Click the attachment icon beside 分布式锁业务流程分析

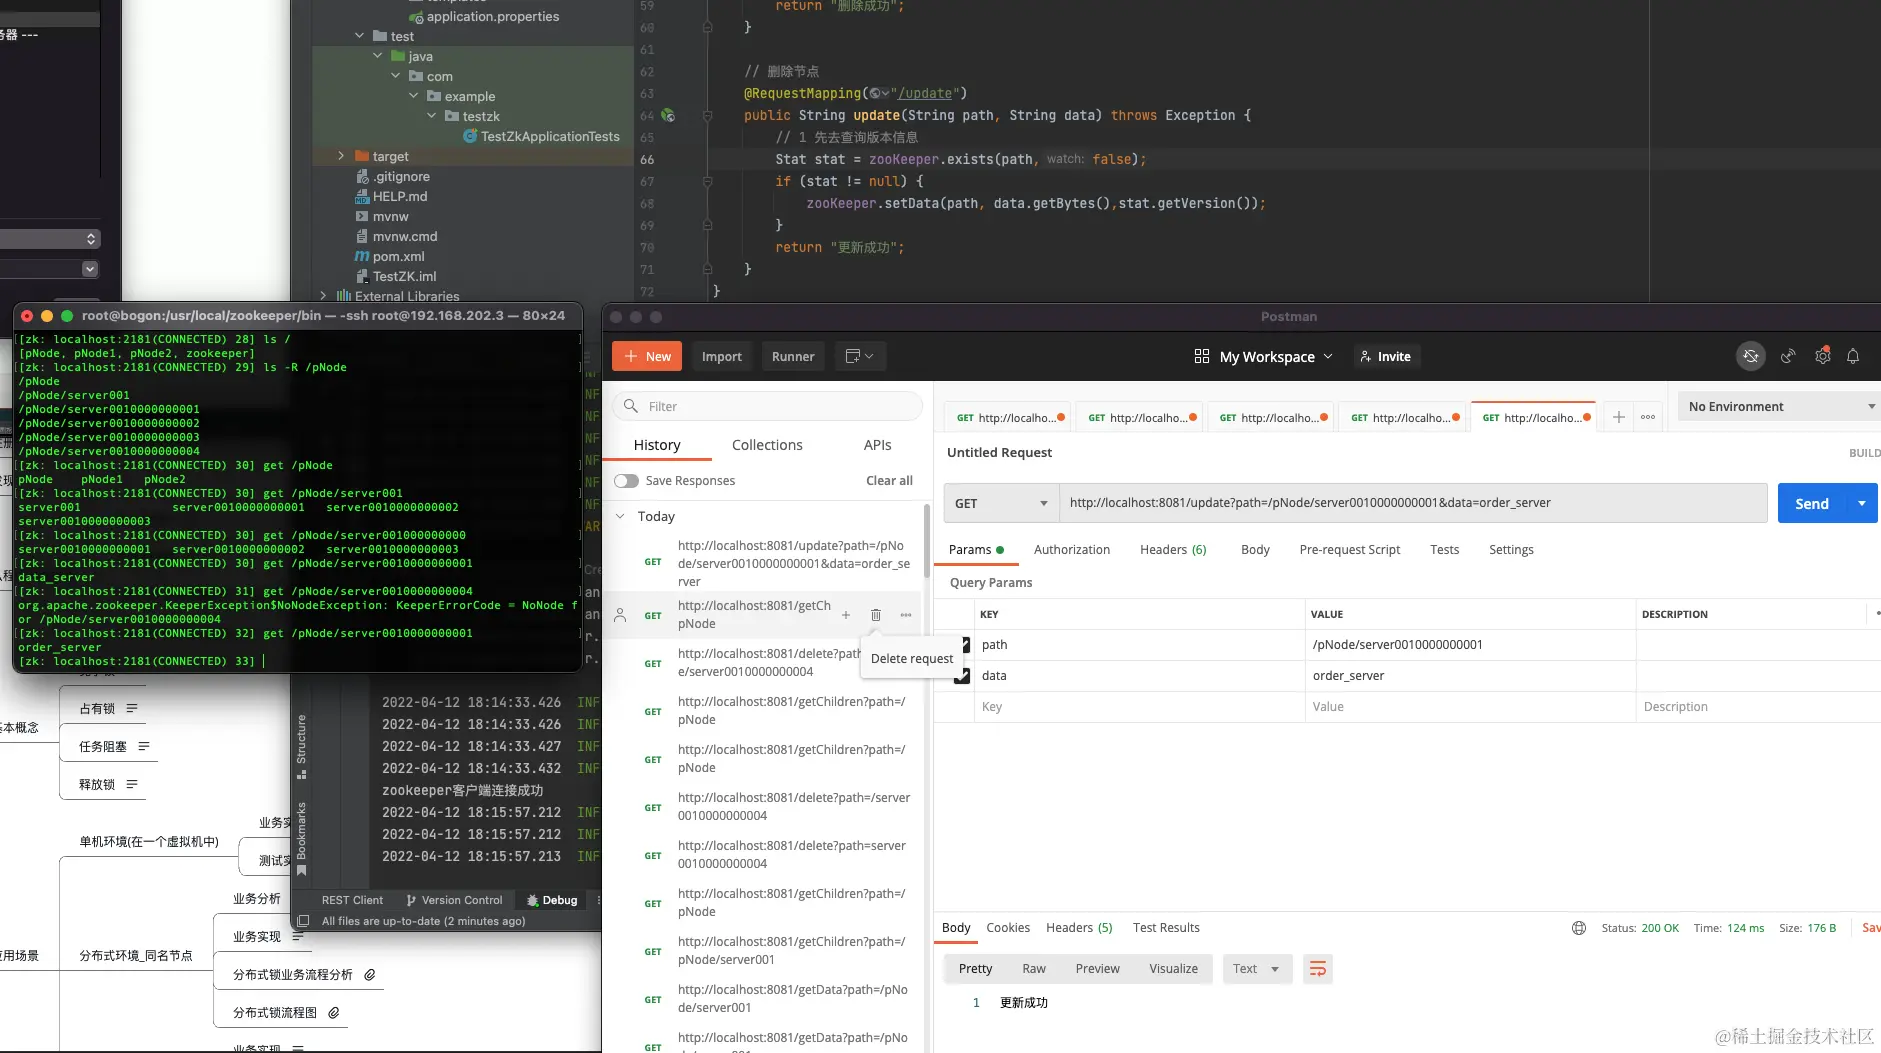click(x=370, y=974)
